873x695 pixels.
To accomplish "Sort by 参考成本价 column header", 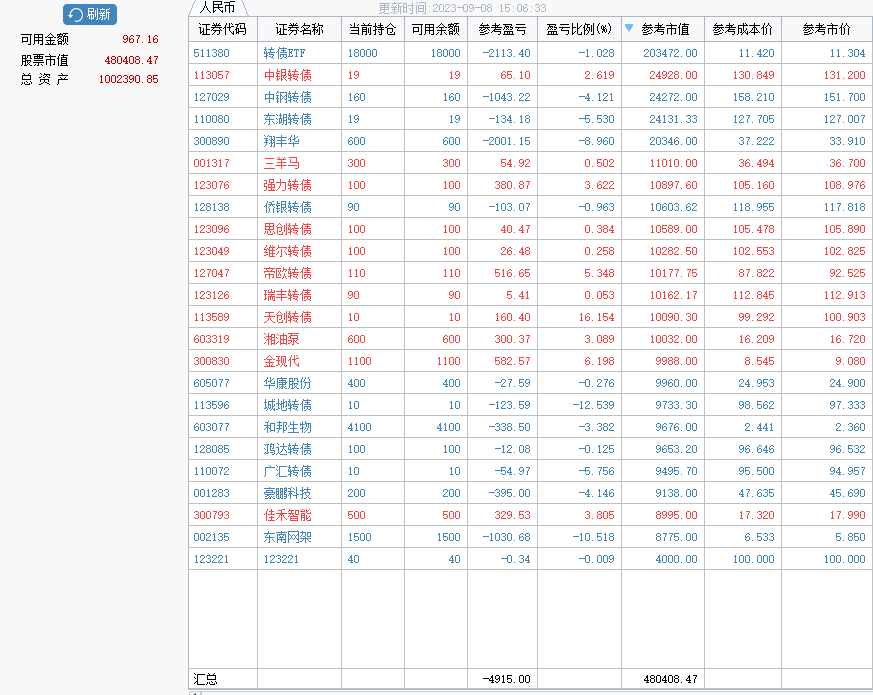I will pos(743,30).
